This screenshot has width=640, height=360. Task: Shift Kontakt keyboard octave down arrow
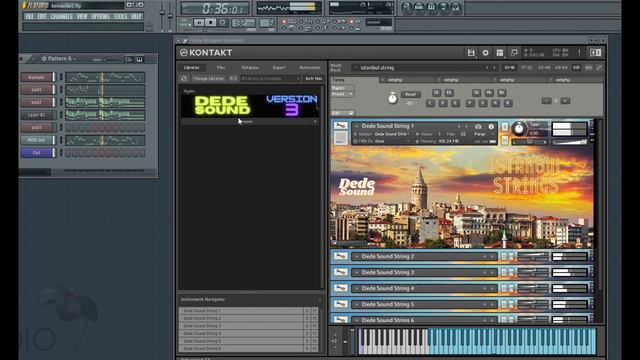click(335, 347)
